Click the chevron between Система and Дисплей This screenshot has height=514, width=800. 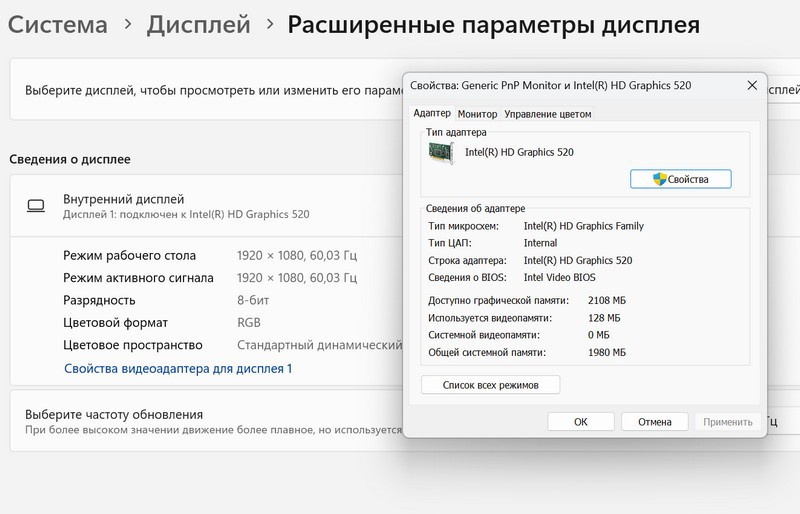125,25
